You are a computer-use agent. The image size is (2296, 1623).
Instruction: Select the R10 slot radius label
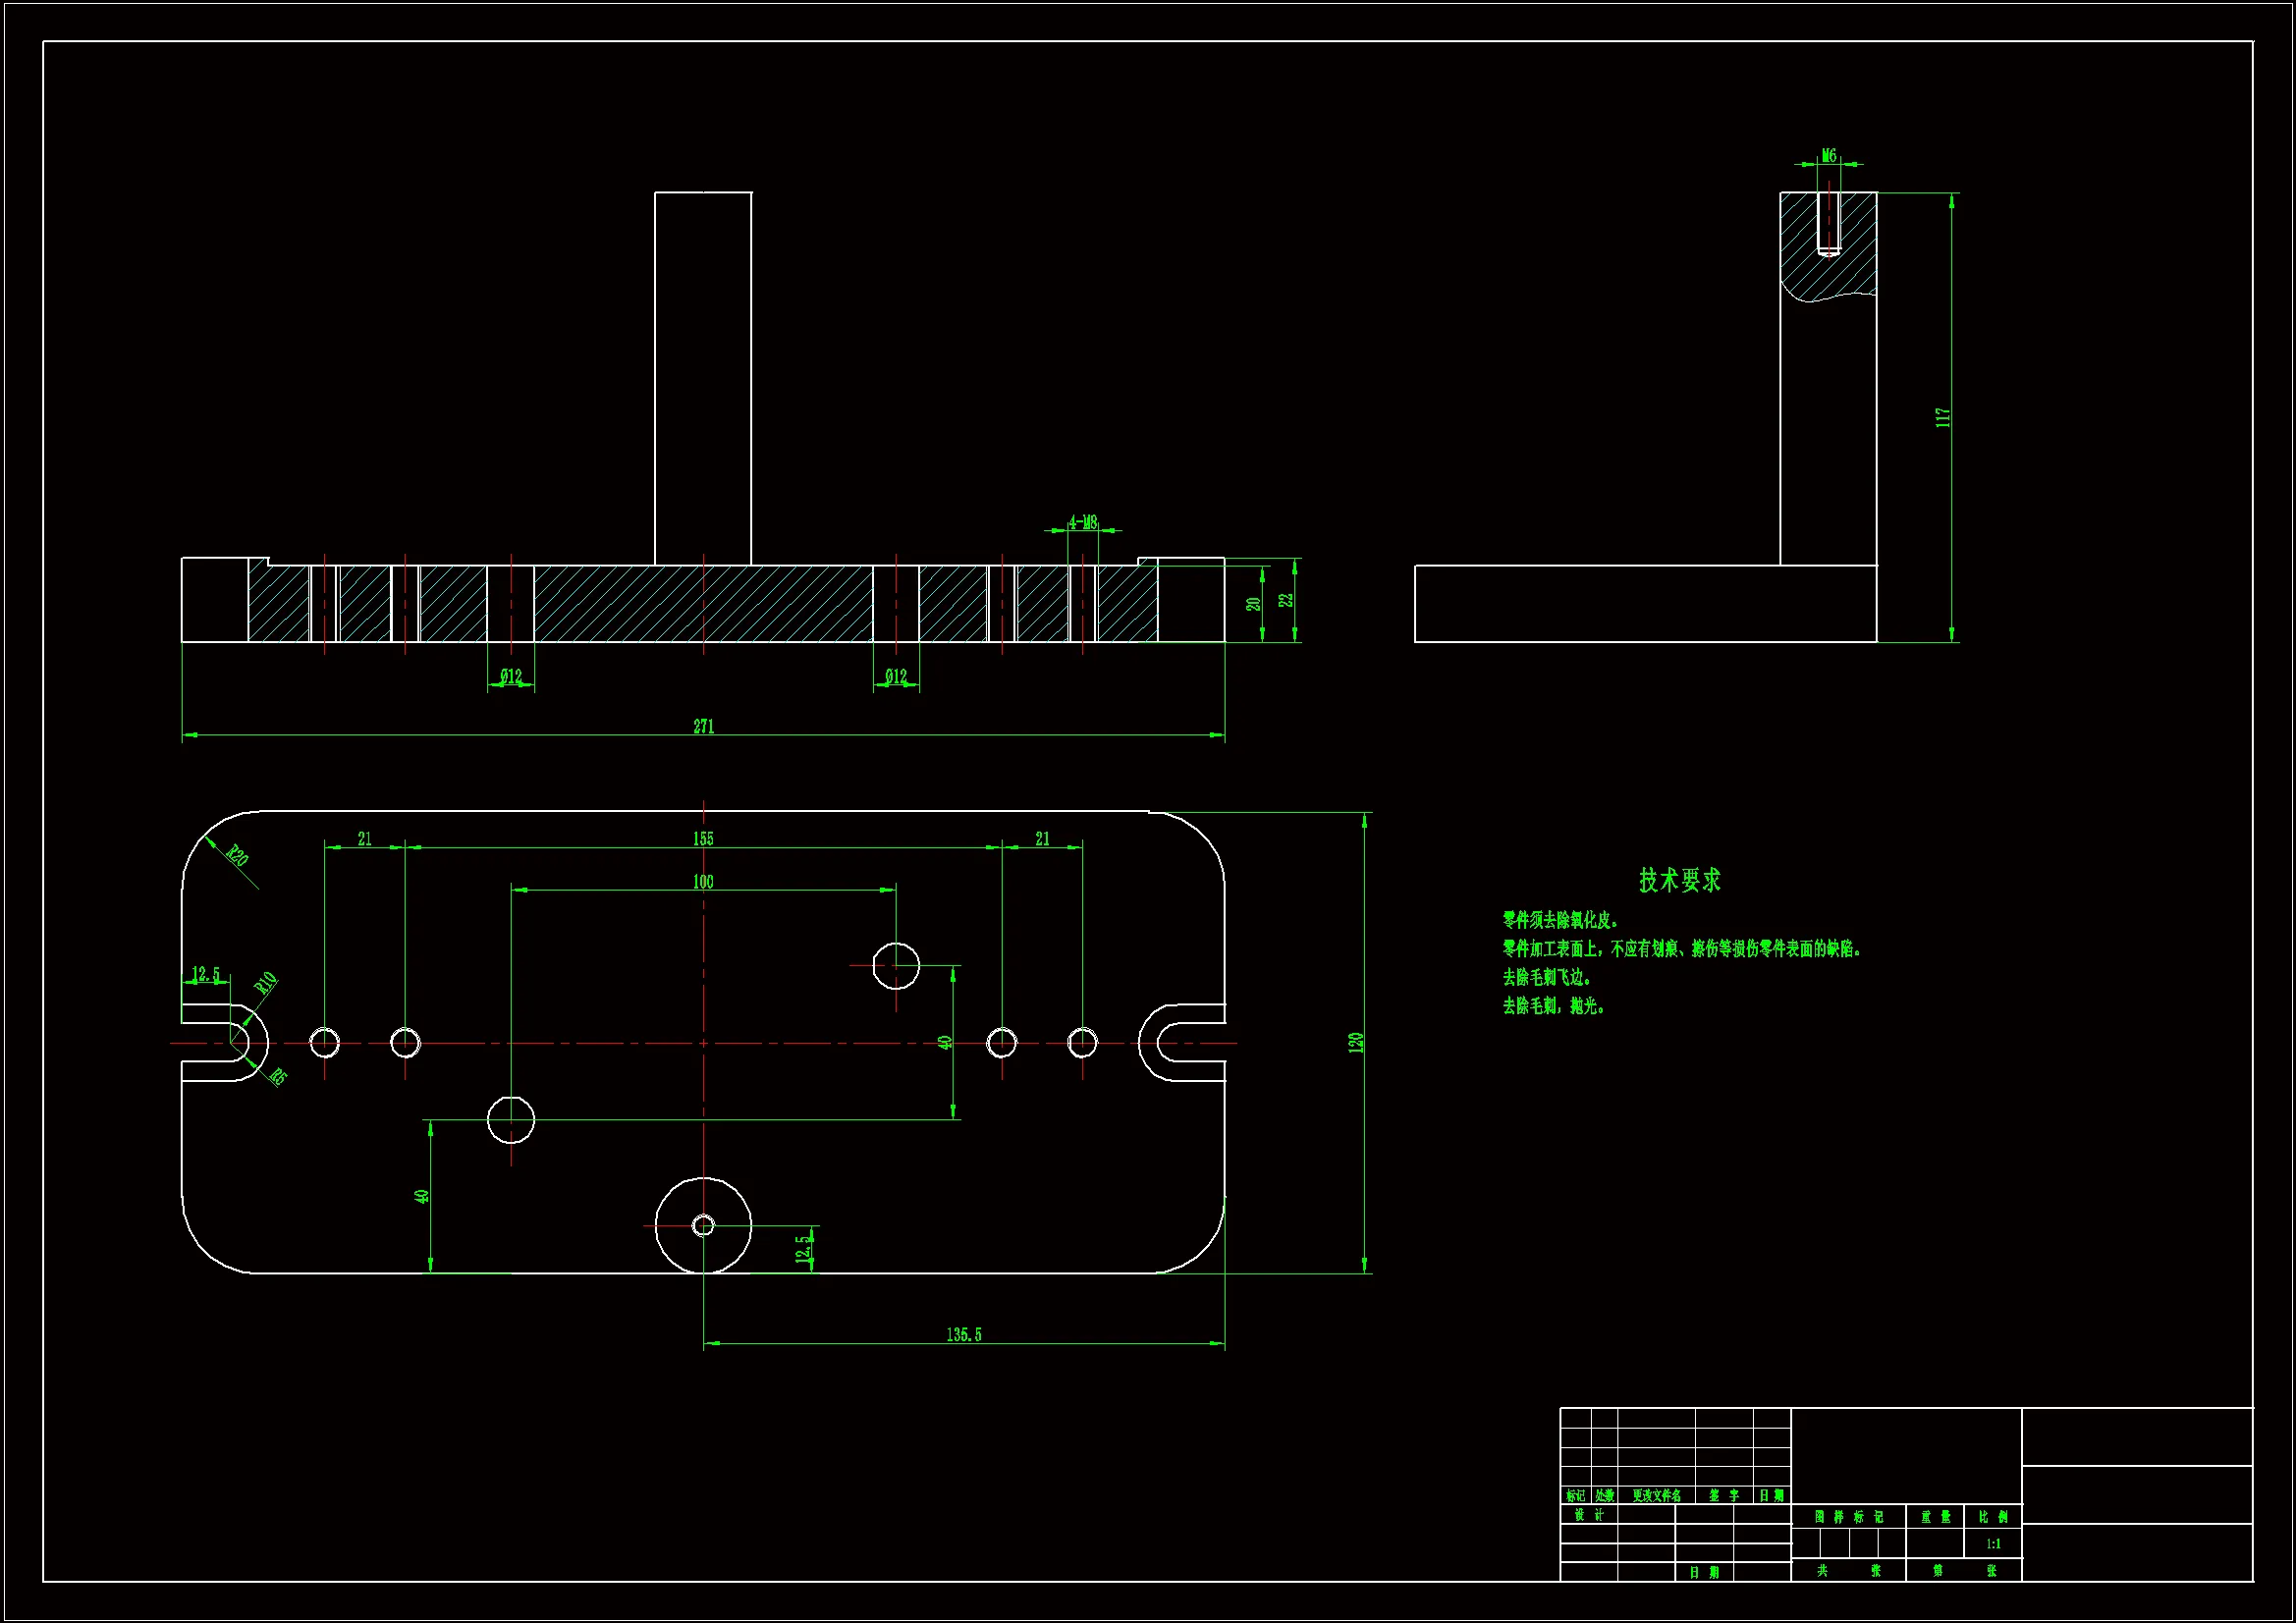(265, 982)
